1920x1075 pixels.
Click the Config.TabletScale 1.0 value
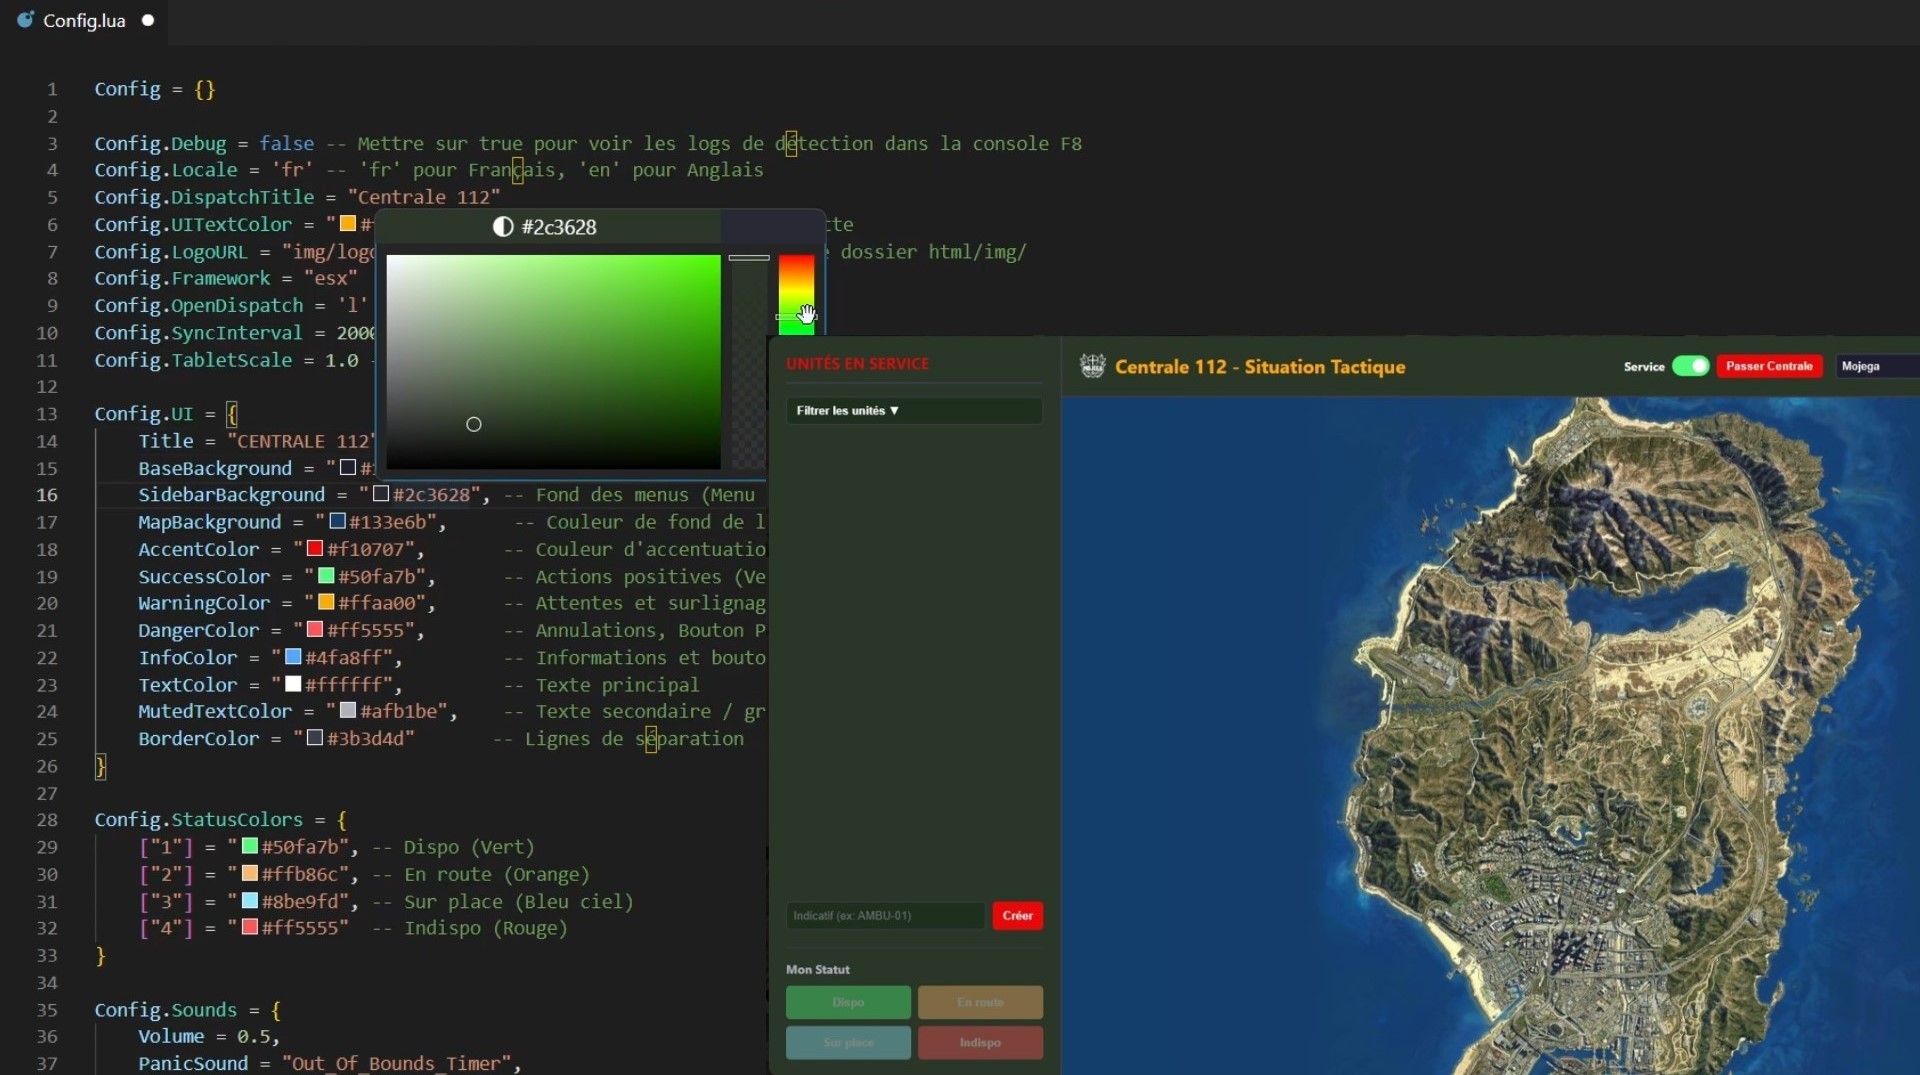[342, 360]
